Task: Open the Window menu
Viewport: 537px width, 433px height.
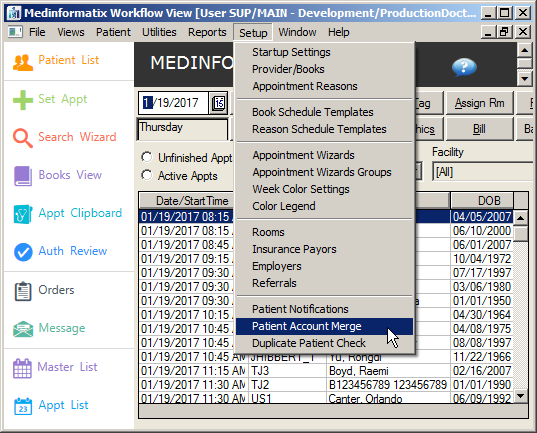Action: (x=297, y=32)
